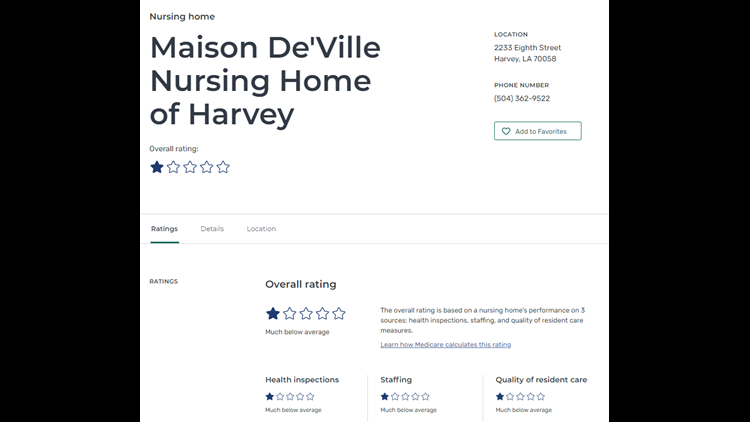Click the RATINGS sidebar label
This screenshot has width=750, height=422.
(164, 281)
